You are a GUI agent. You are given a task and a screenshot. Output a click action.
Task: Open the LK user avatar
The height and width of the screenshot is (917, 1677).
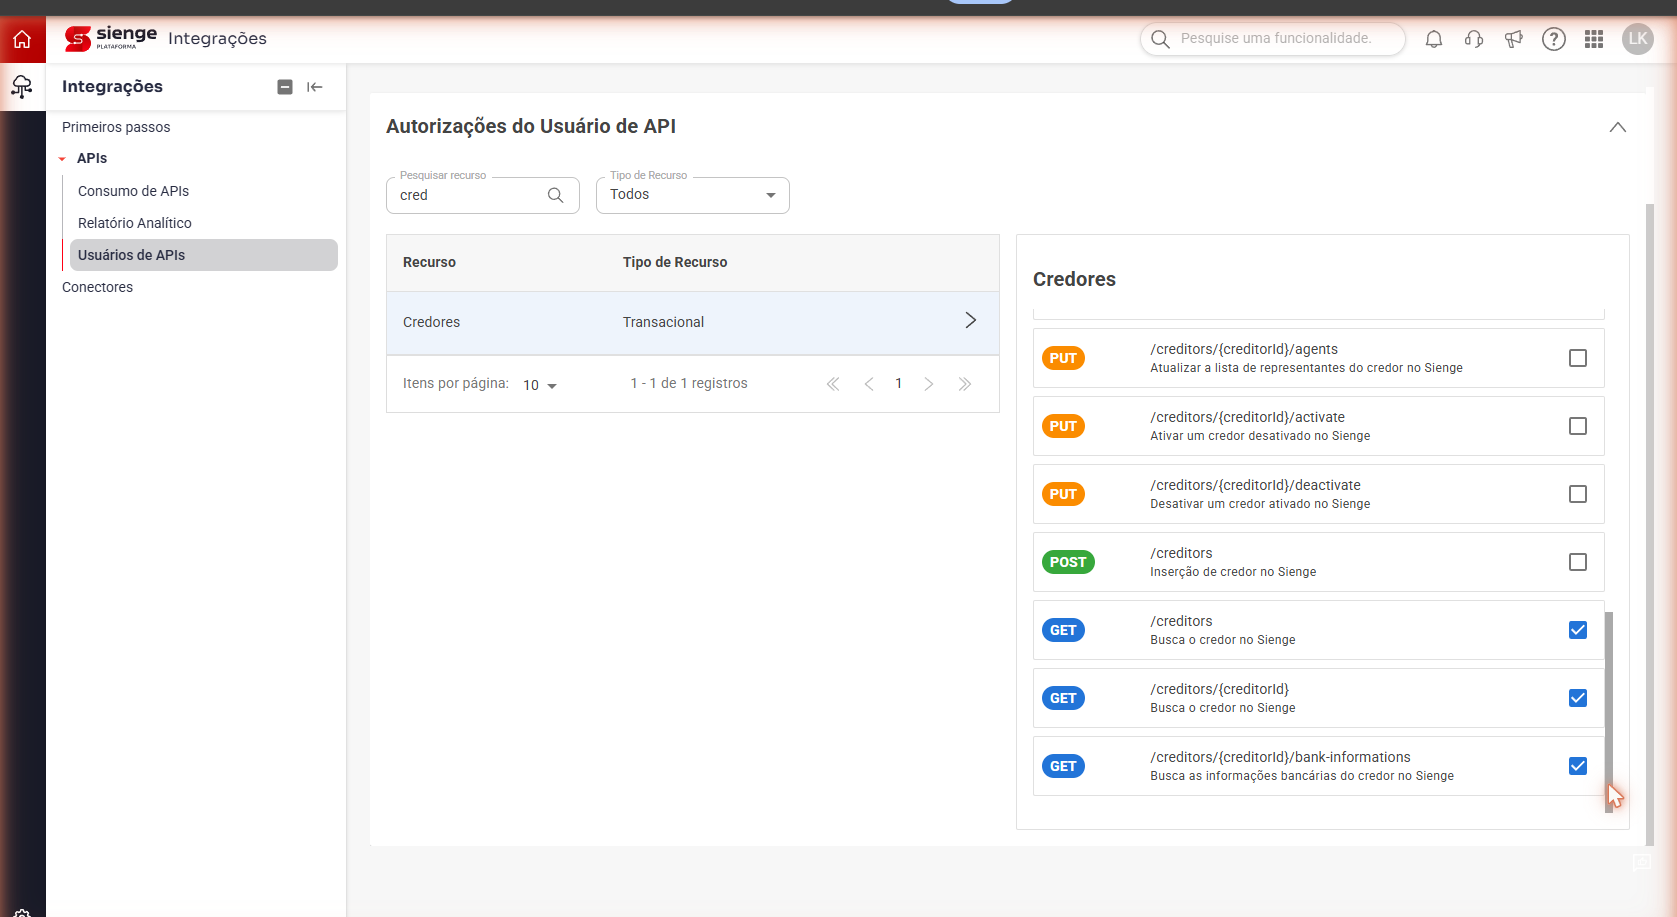pyautogui.click(x=1638, y=39)
